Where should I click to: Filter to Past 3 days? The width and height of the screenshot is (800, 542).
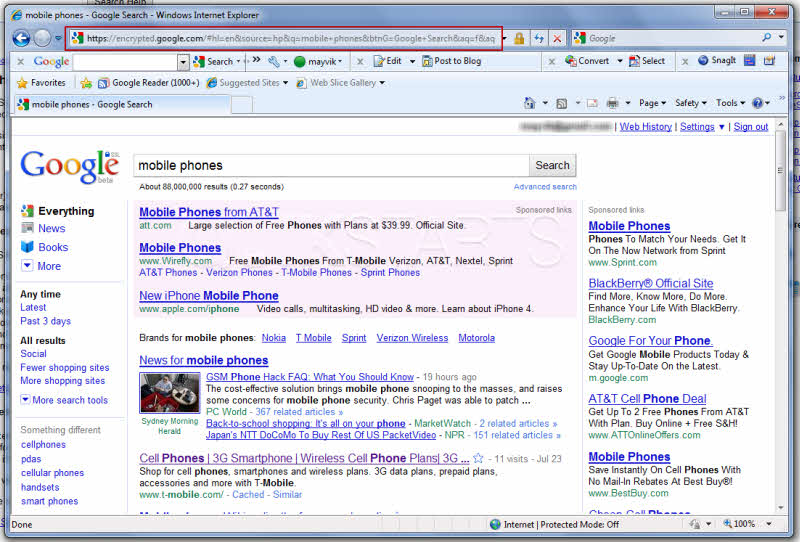point(45,321)
